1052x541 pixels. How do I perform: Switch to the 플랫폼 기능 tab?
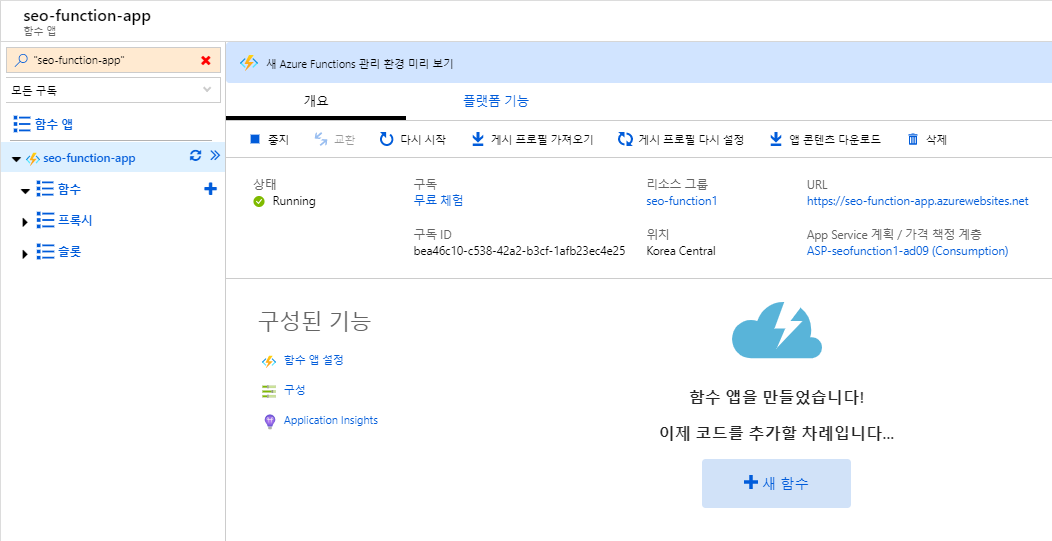[496, 101]
